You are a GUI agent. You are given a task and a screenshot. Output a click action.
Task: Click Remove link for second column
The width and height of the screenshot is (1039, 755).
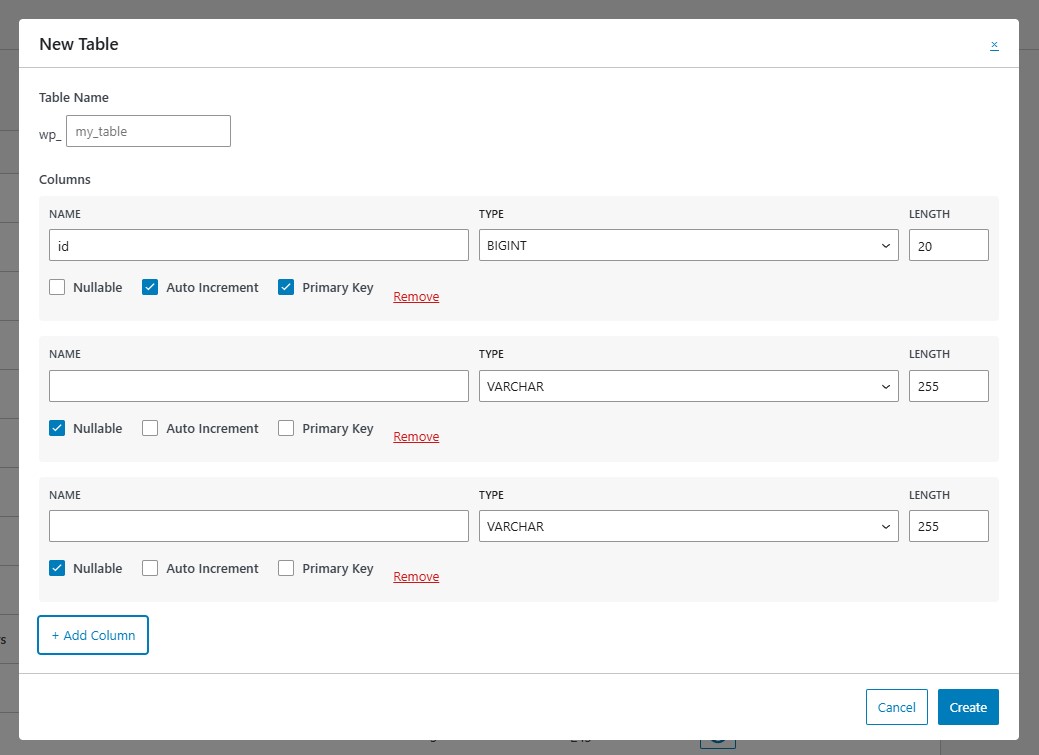[x=416, y=437]
